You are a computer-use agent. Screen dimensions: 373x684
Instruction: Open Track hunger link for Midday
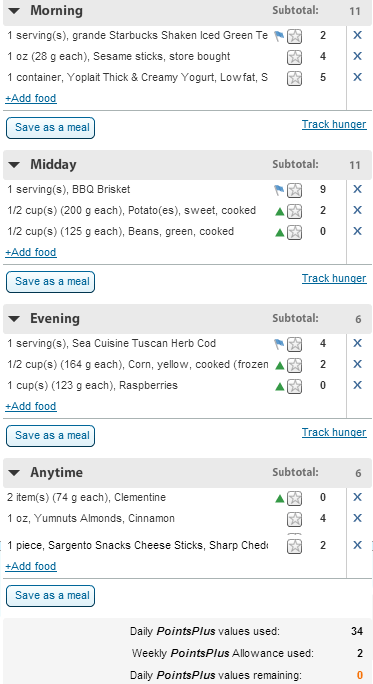[x=334, y=278]
